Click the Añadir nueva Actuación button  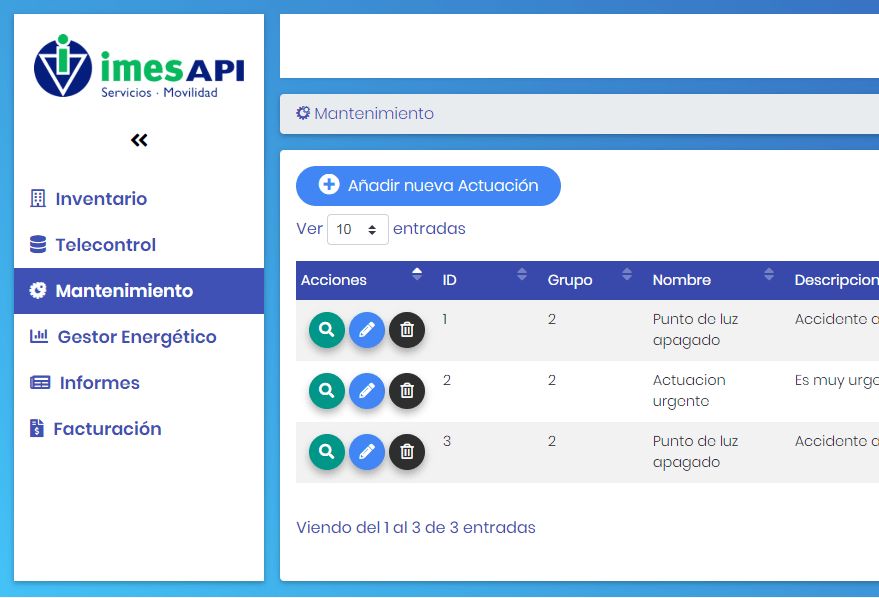(428, 186)
